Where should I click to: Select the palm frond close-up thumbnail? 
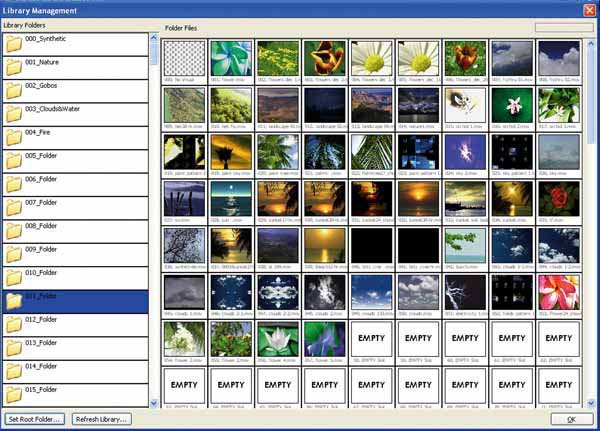pyautogui.click(x=372, y=152)
